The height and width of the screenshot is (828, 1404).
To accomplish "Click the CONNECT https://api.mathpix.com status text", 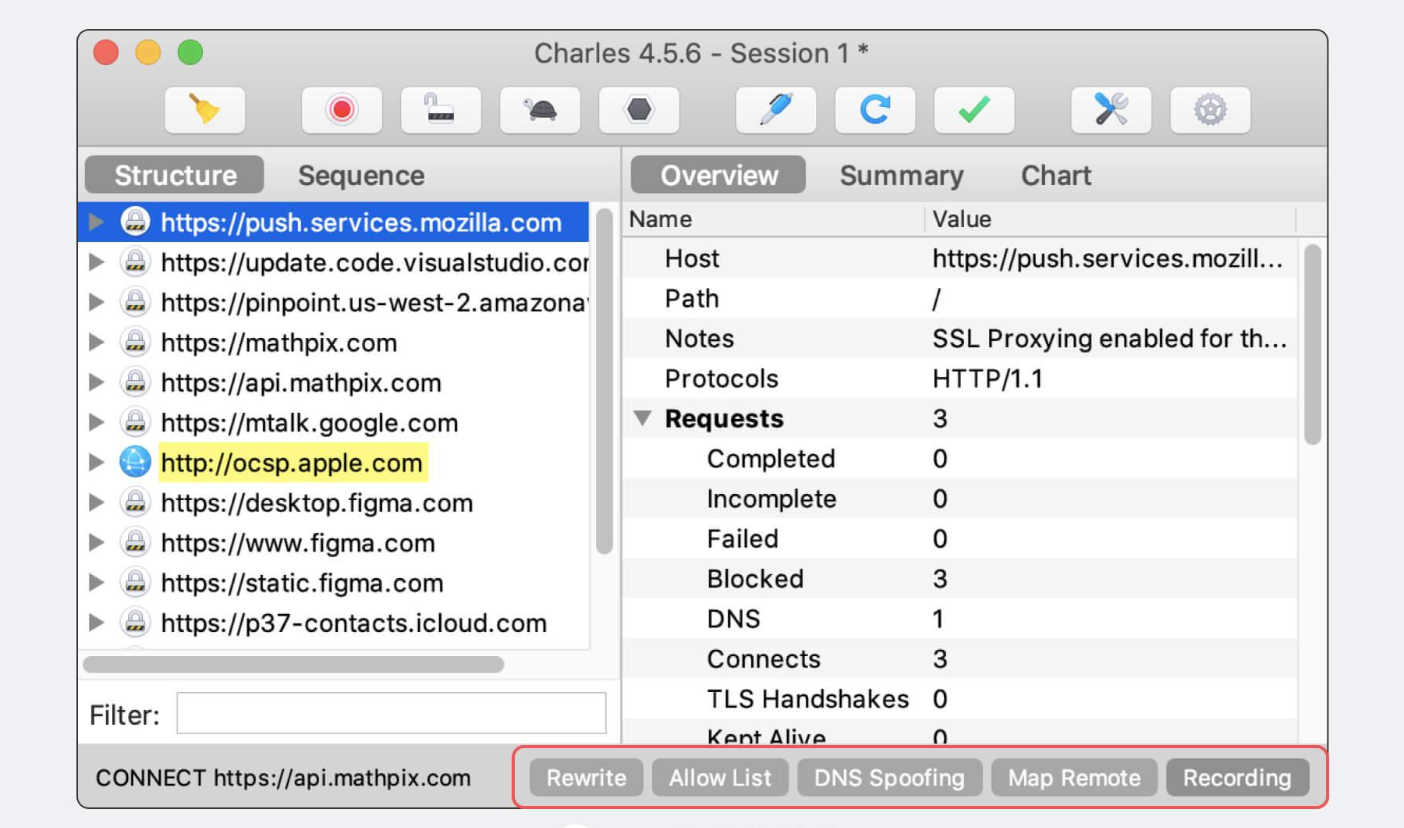I will point(283,778).
